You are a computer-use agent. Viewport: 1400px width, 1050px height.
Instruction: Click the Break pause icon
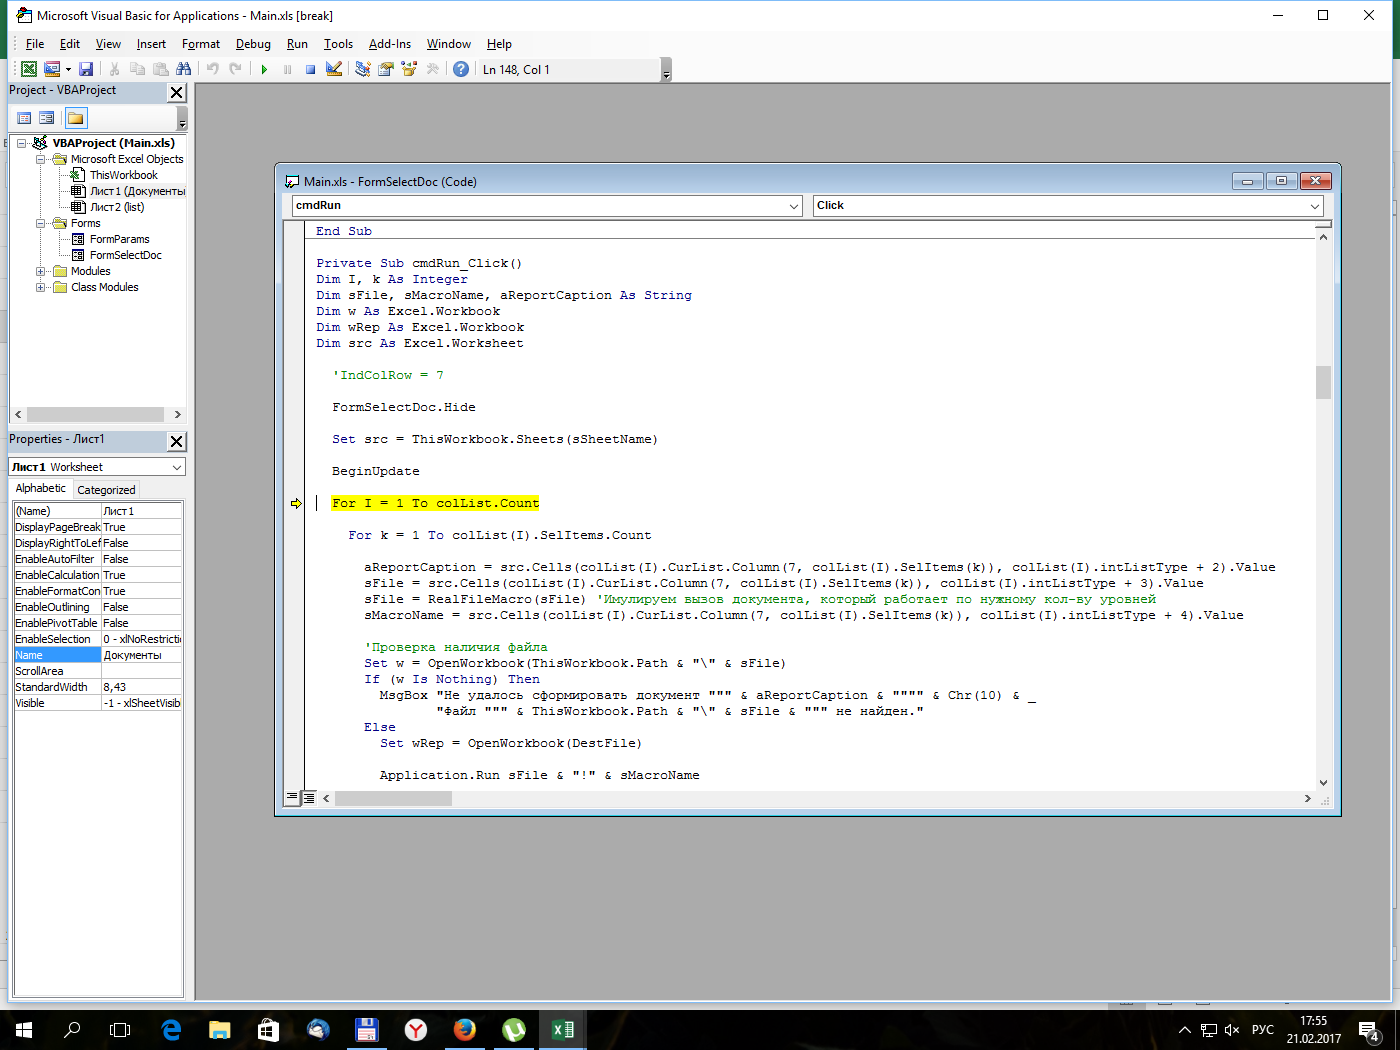(x=287, y=69)
